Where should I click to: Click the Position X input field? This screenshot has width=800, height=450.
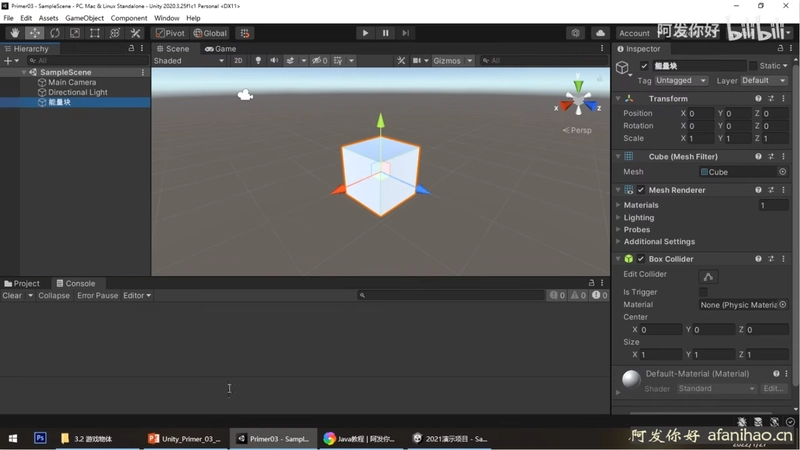point(701,113)
